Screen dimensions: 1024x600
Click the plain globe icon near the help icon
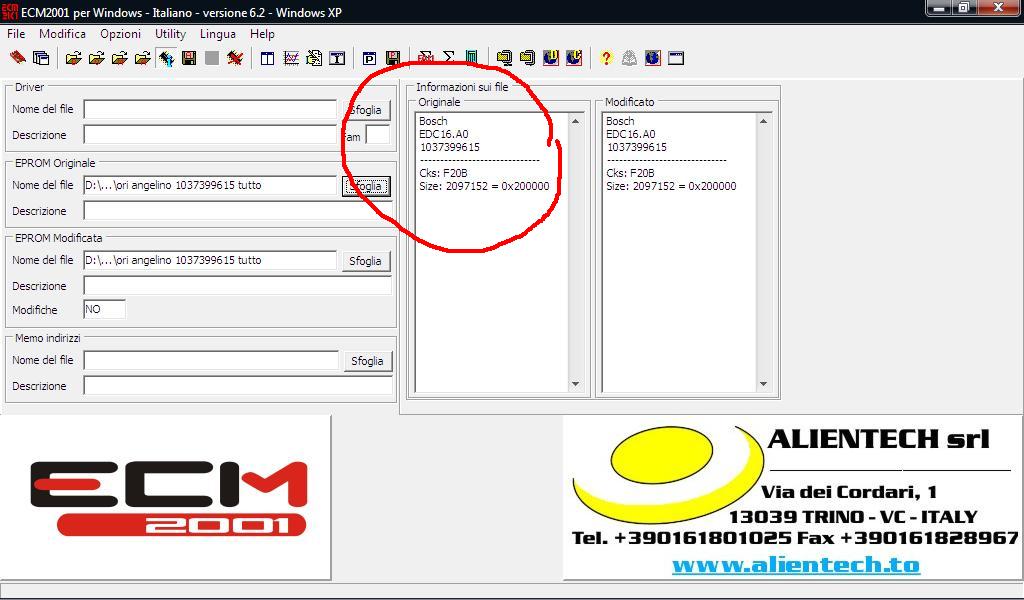[x=652, y=58]
